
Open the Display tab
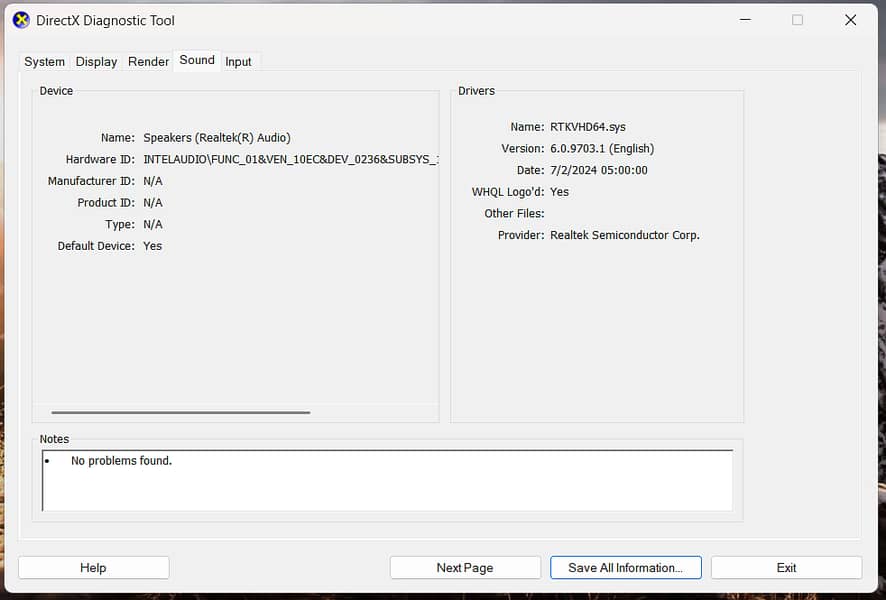point(96,62)
